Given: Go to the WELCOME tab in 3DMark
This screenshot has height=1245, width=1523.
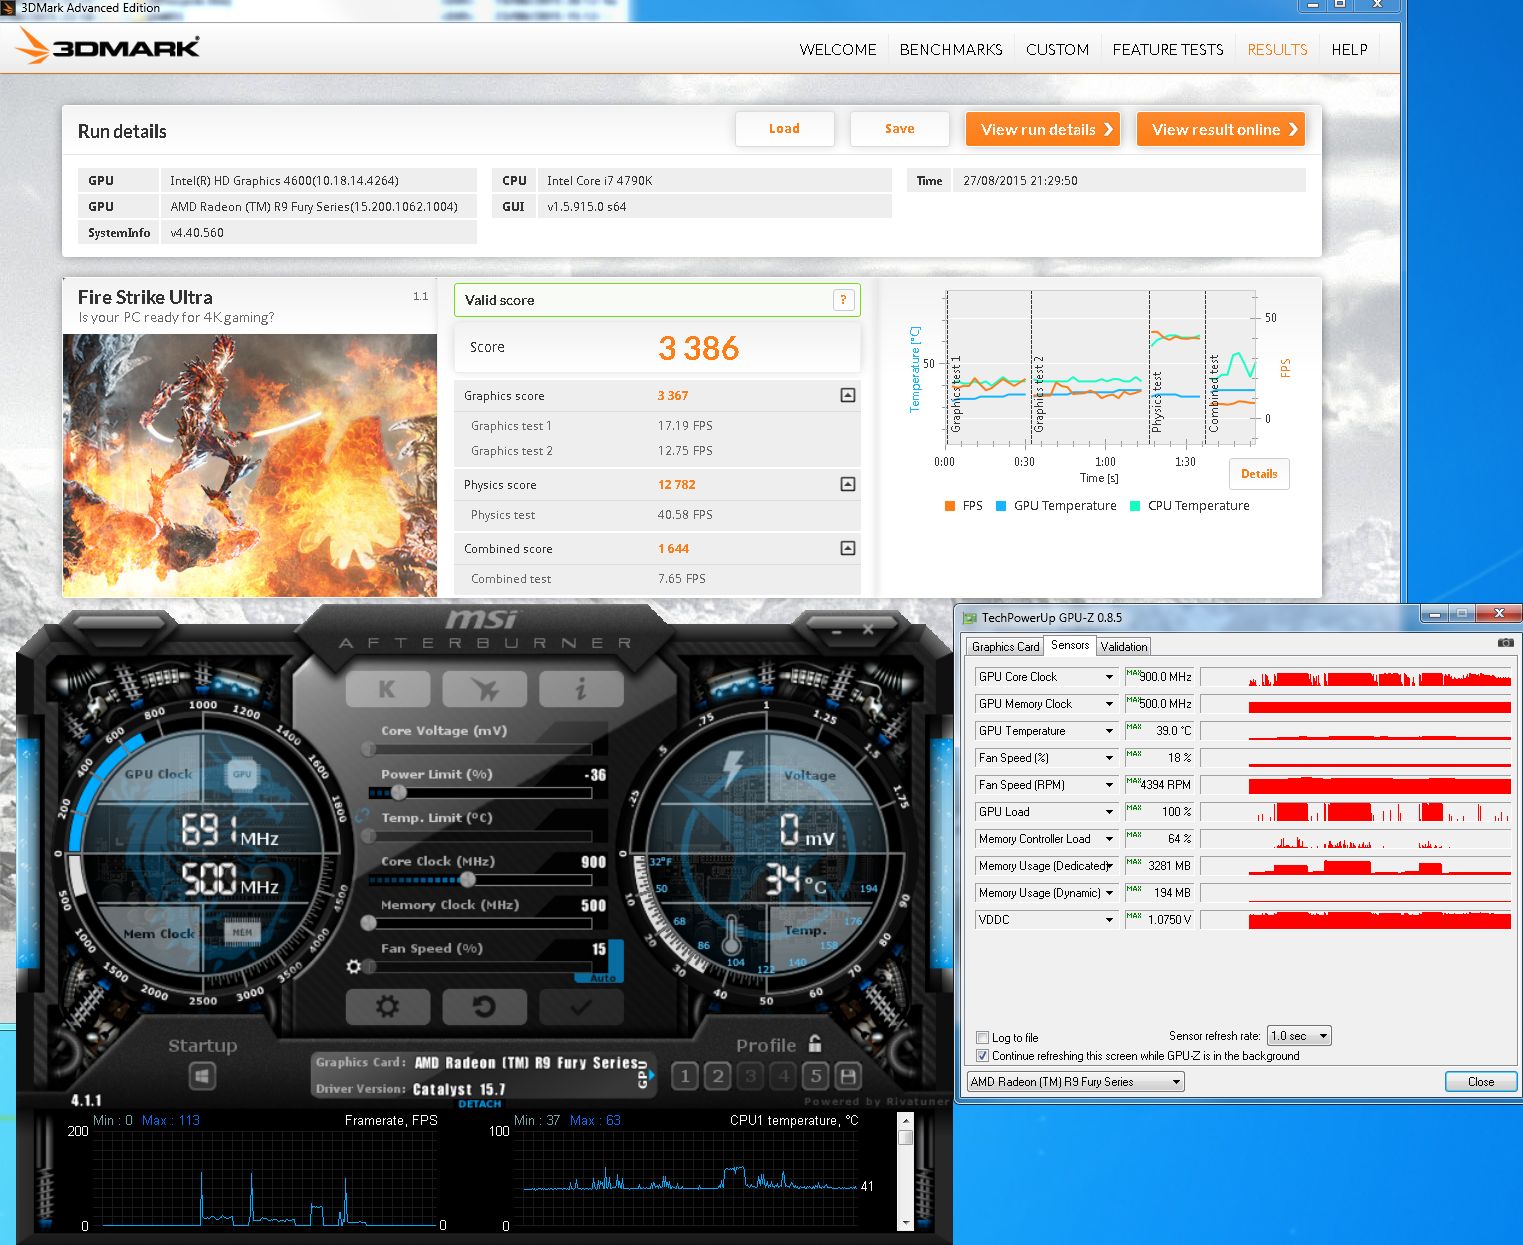Looking at the screenshot, I should coord(838,49).
